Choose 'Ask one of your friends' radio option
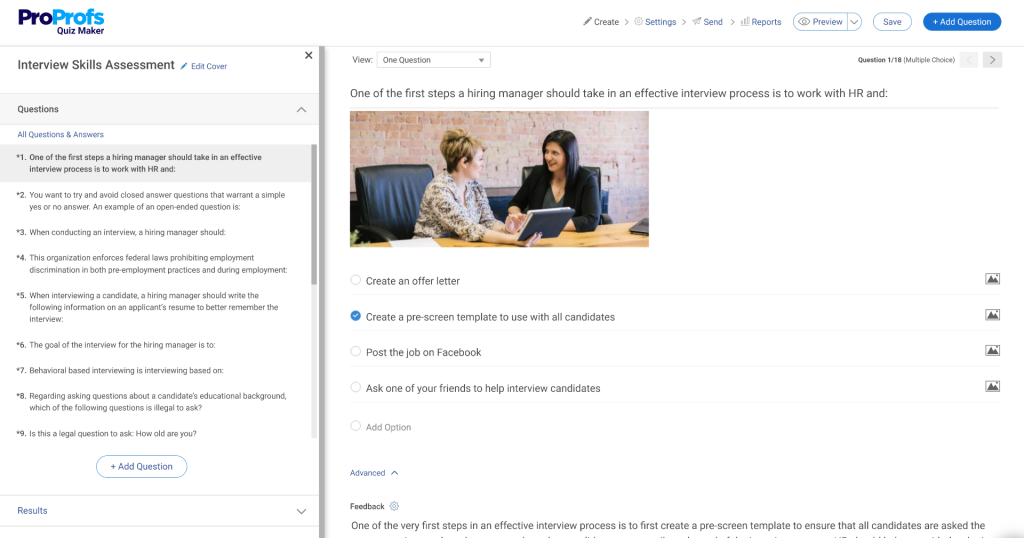Screen dimensions: 1024x538 coord(356,387)
